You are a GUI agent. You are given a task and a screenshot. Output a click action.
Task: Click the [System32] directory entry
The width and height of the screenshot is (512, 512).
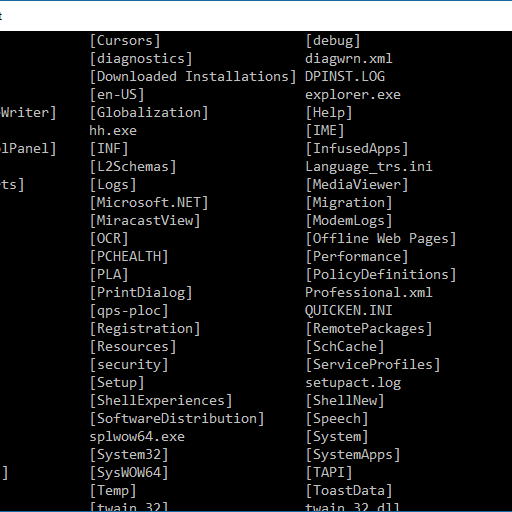click(129, 455)
